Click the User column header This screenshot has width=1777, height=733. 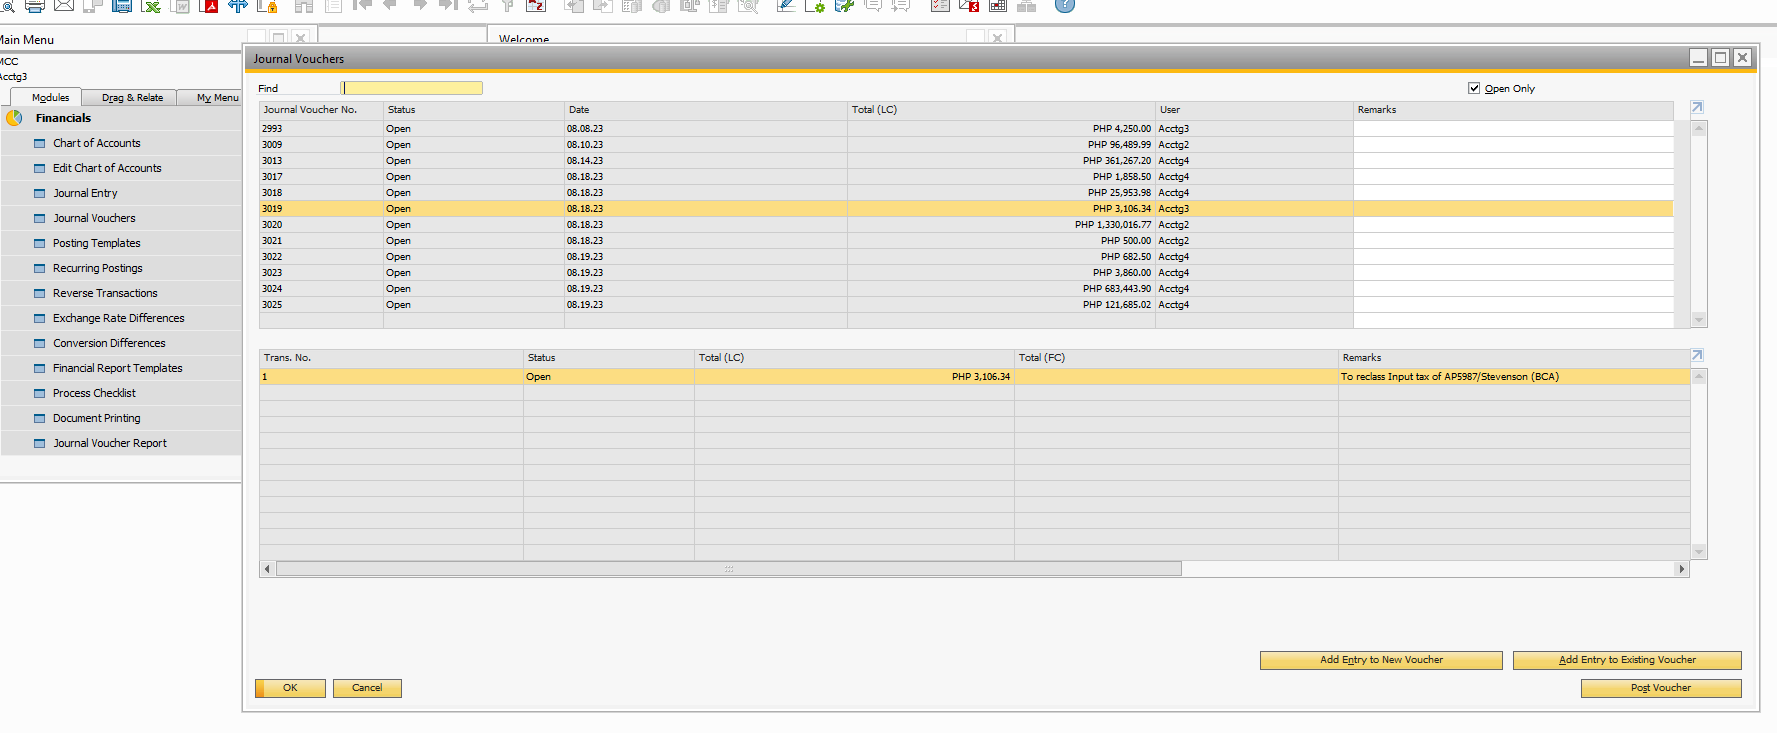tap(1254, 110)
